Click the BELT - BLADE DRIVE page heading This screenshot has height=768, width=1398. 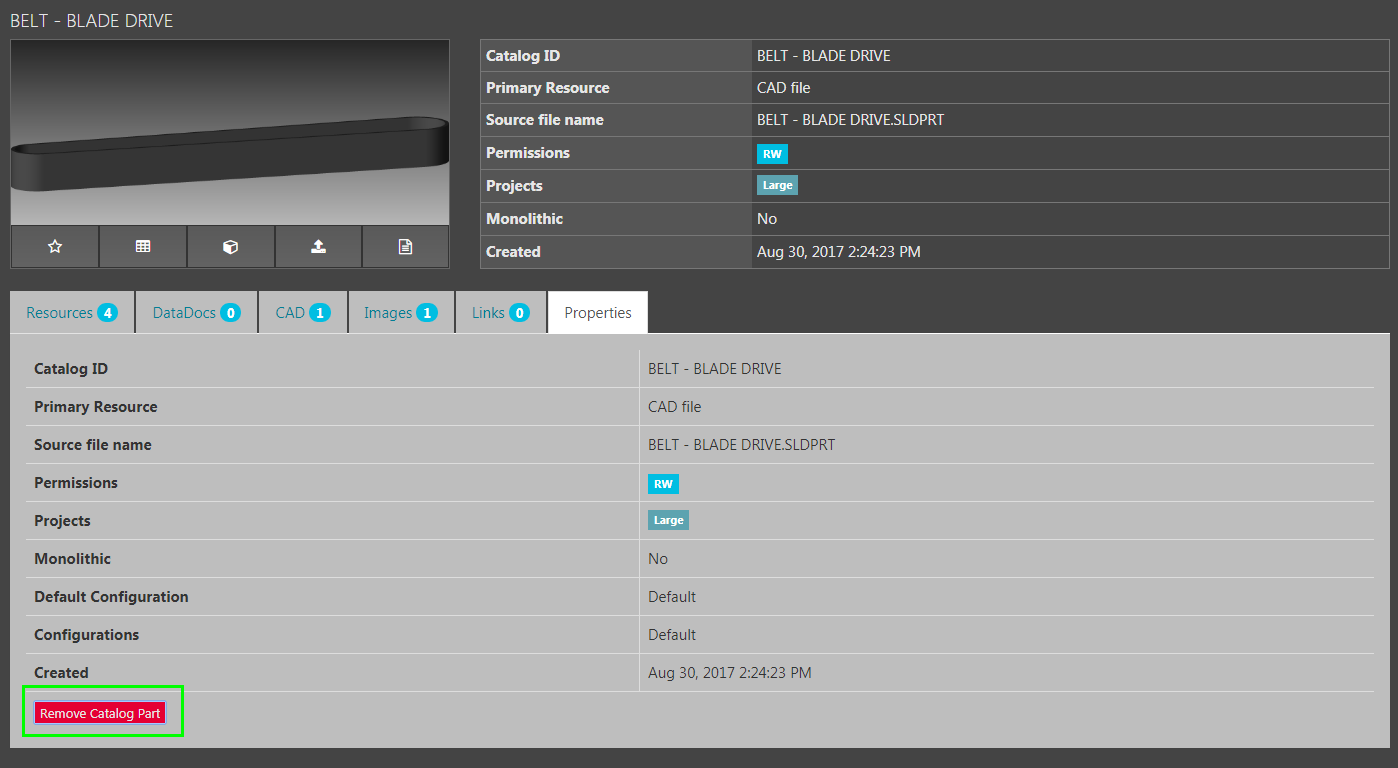coord(92,21)
